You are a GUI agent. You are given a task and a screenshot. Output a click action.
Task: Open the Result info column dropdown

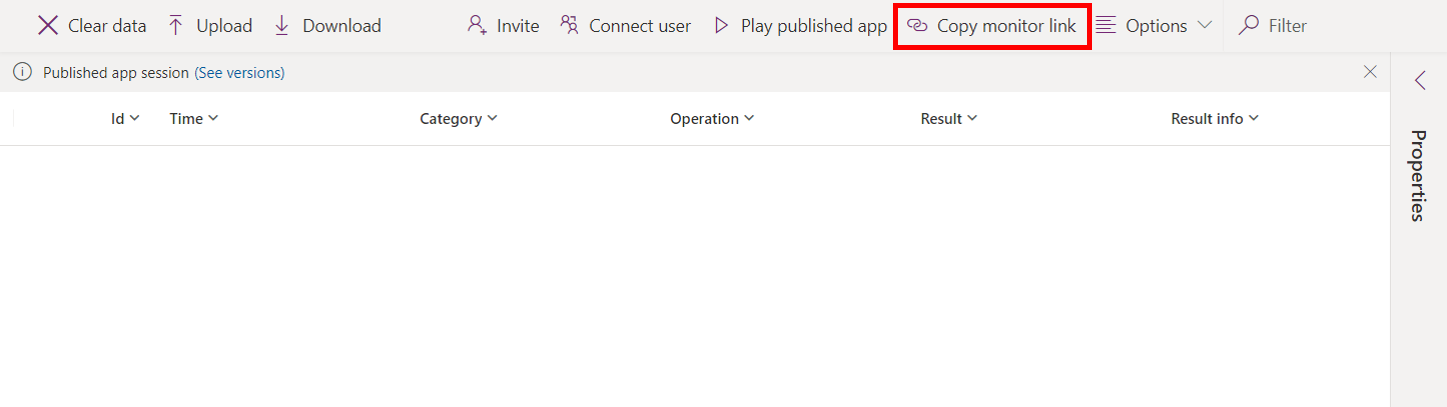[1215, 118]
